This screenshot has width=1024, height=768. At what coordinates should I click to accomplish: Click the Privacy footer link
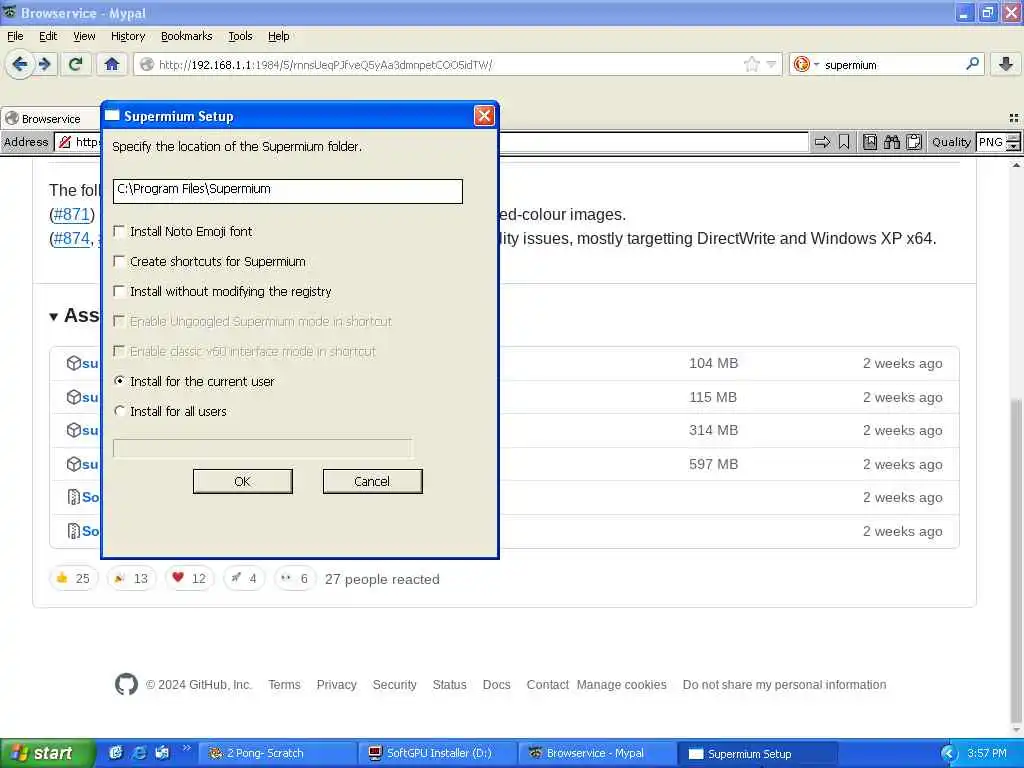click(336, 684)
